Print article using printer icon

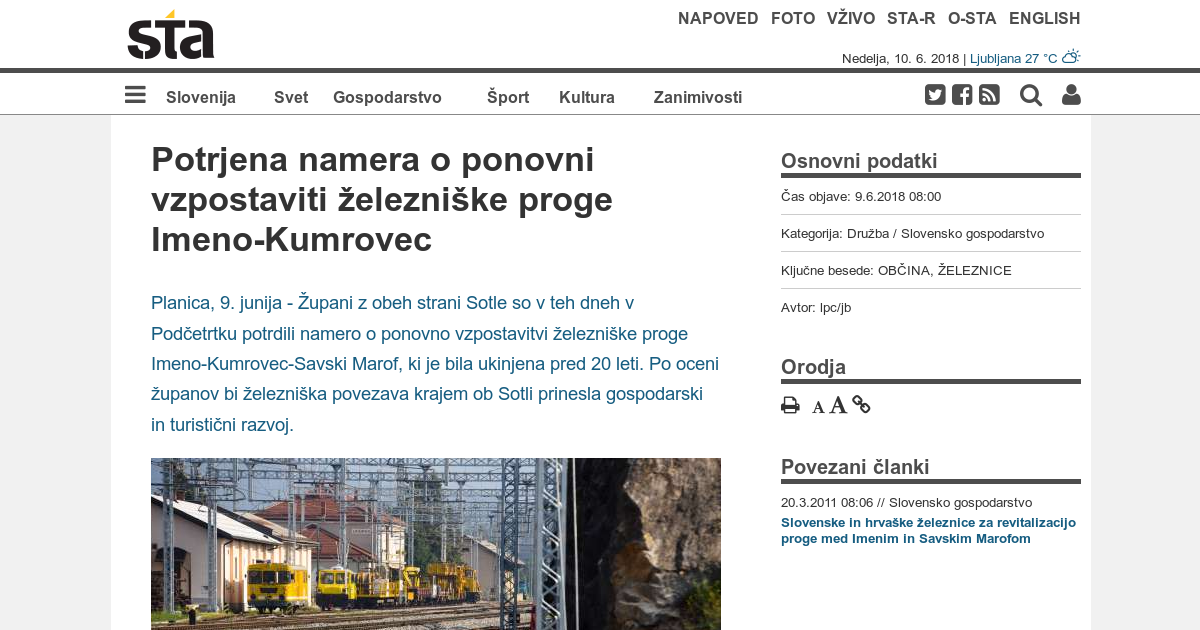click(x=790, y=405)
